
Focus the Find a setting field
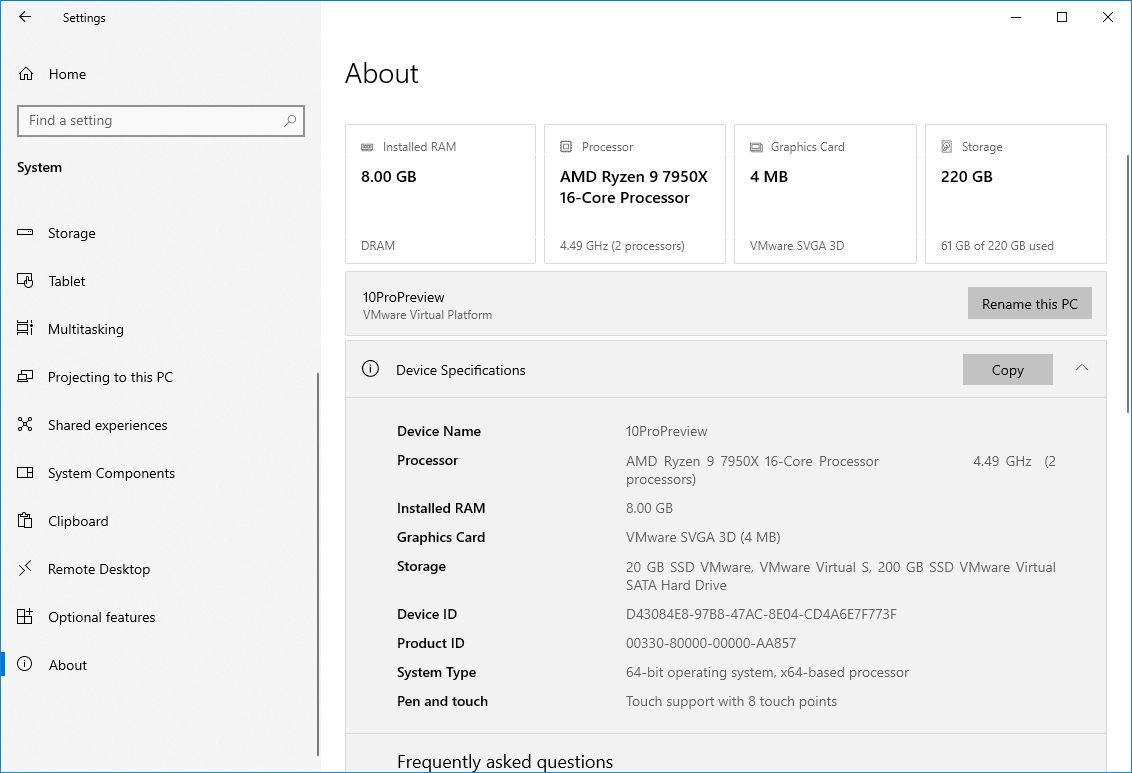pos(160,121)
